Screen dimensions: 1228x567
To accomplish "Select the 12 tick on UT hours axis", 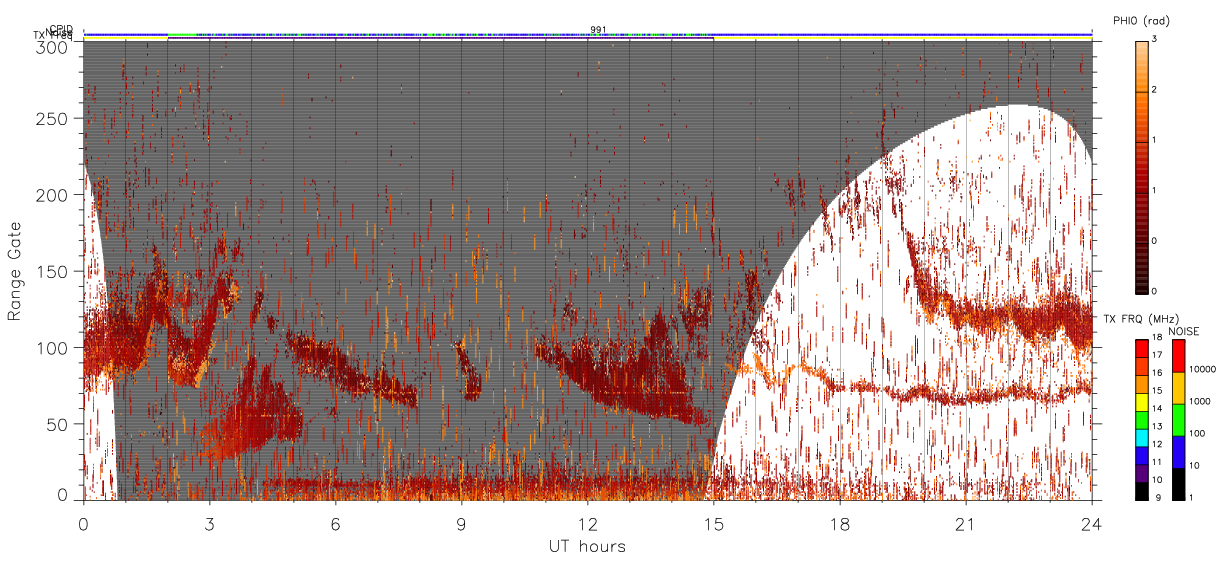I will (588, 523).
